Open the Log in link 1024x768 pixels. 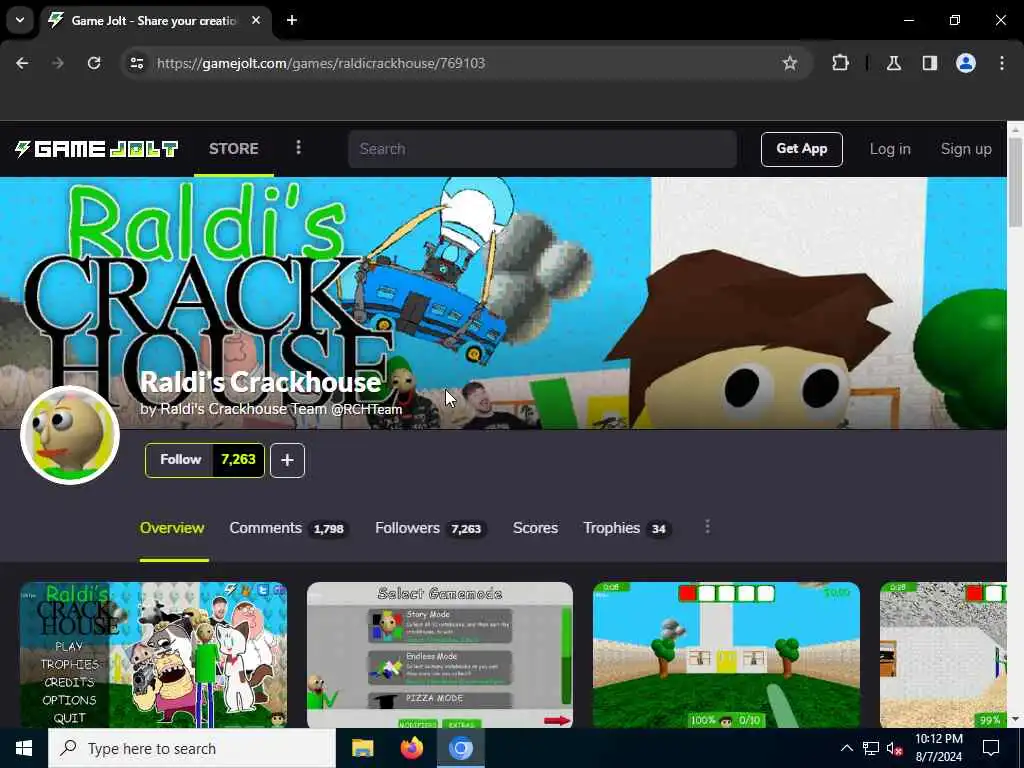click(889, 149)
